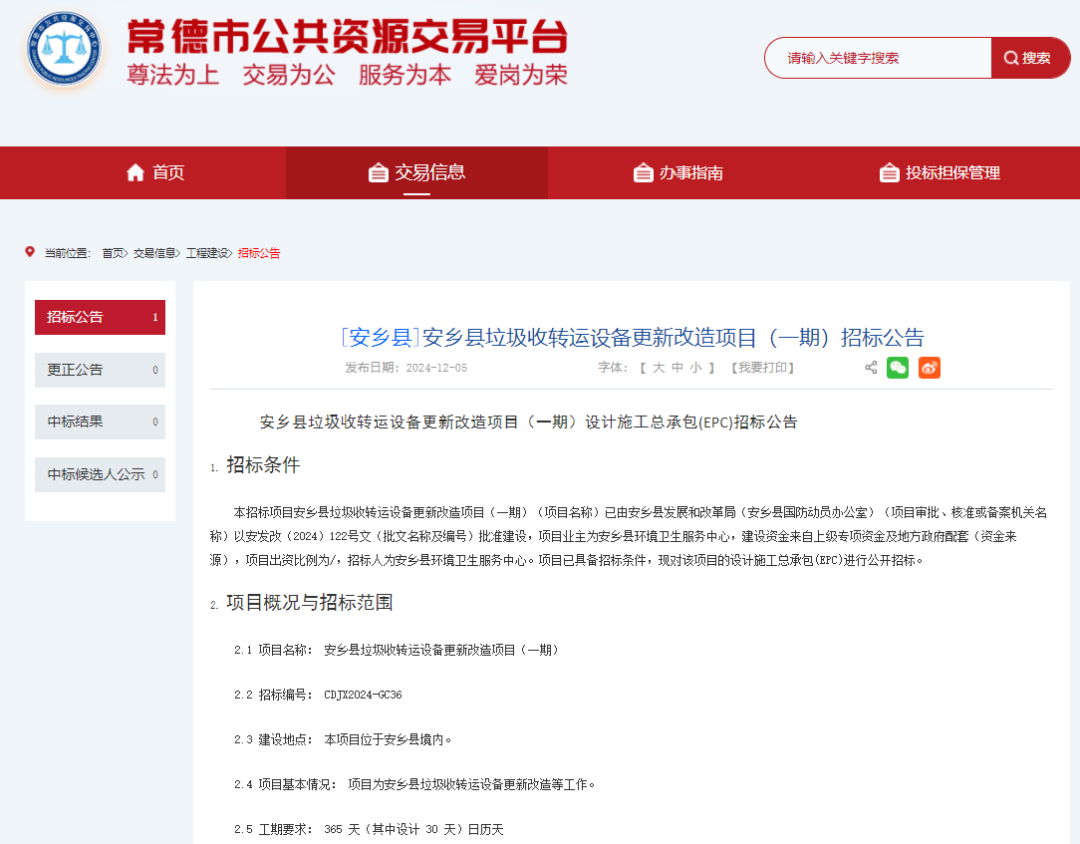
Task: Go to 首页 in the breadcrumb
Action: (x=113, y=253)
